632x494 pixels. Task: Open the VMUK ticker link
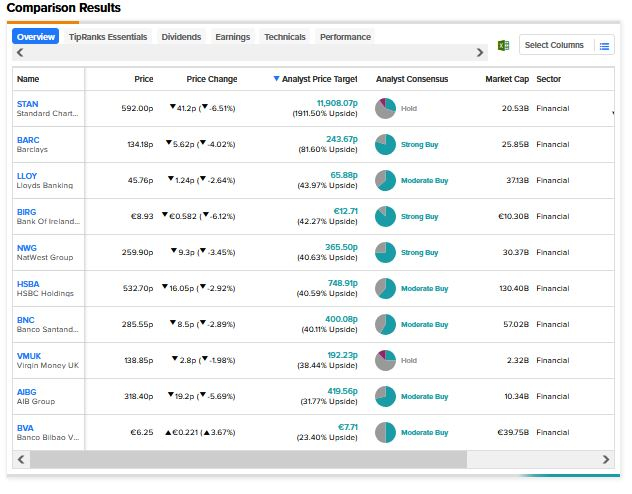point(29,356)
